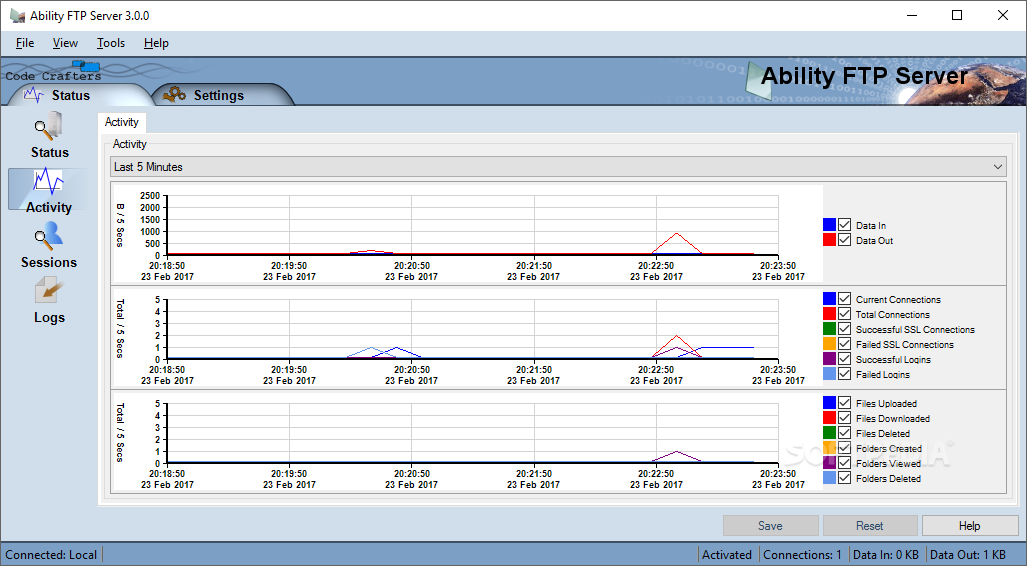Click the Help button at the bottom

969,525
